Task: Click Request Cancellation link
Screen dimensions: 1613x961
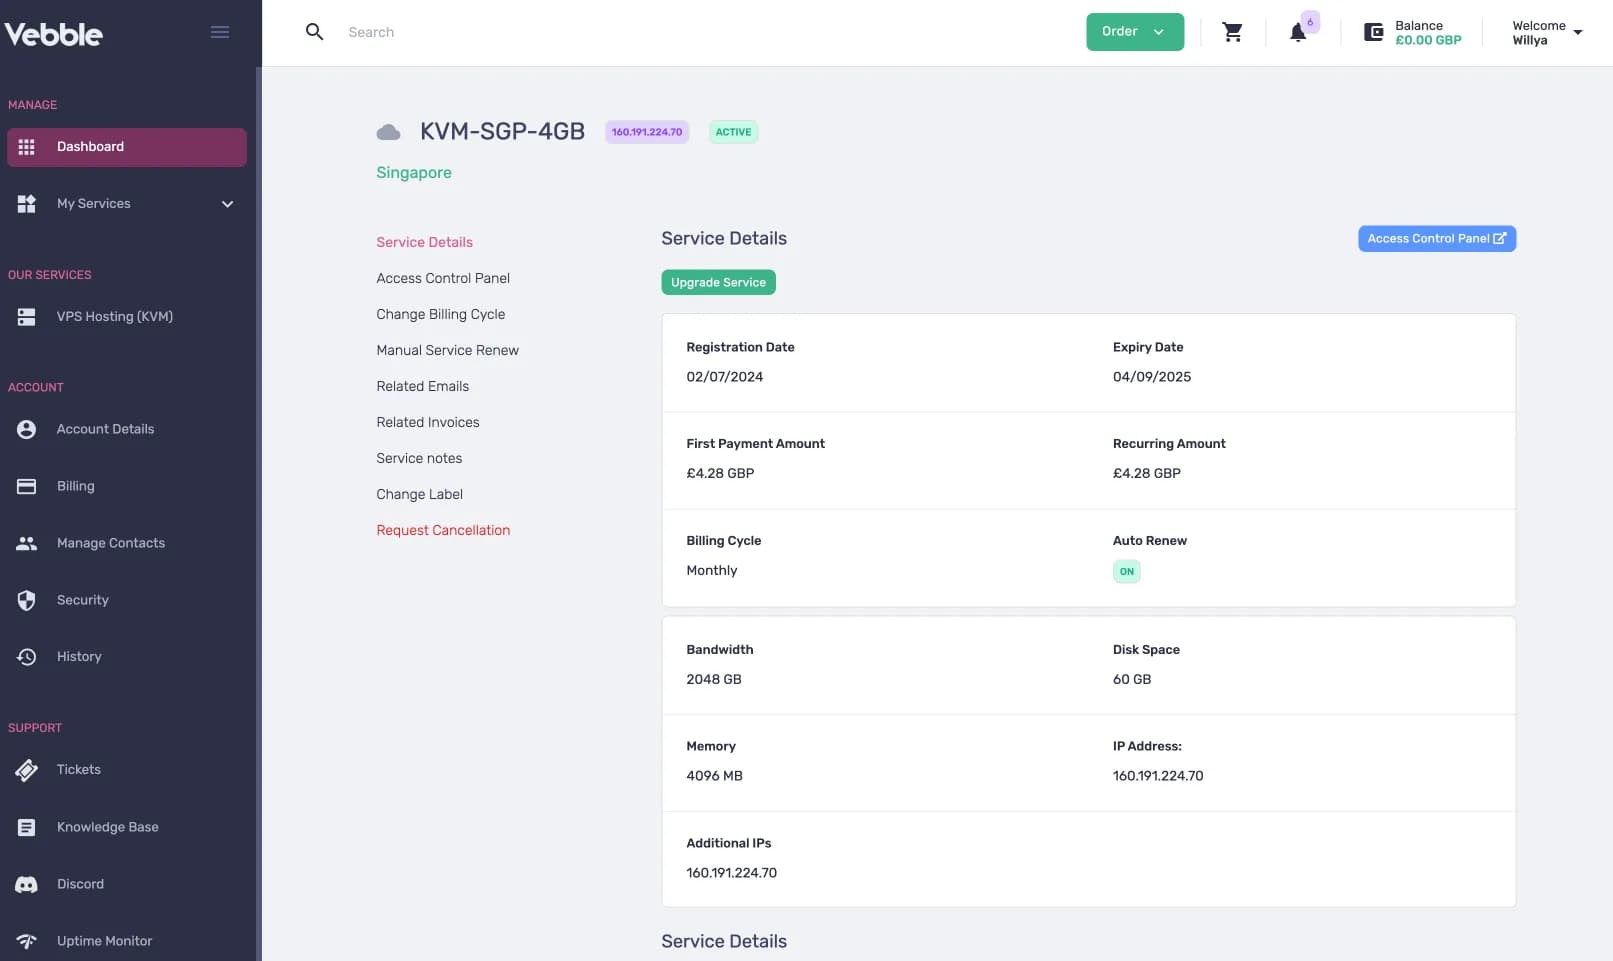Action: [x=442, y=530]
